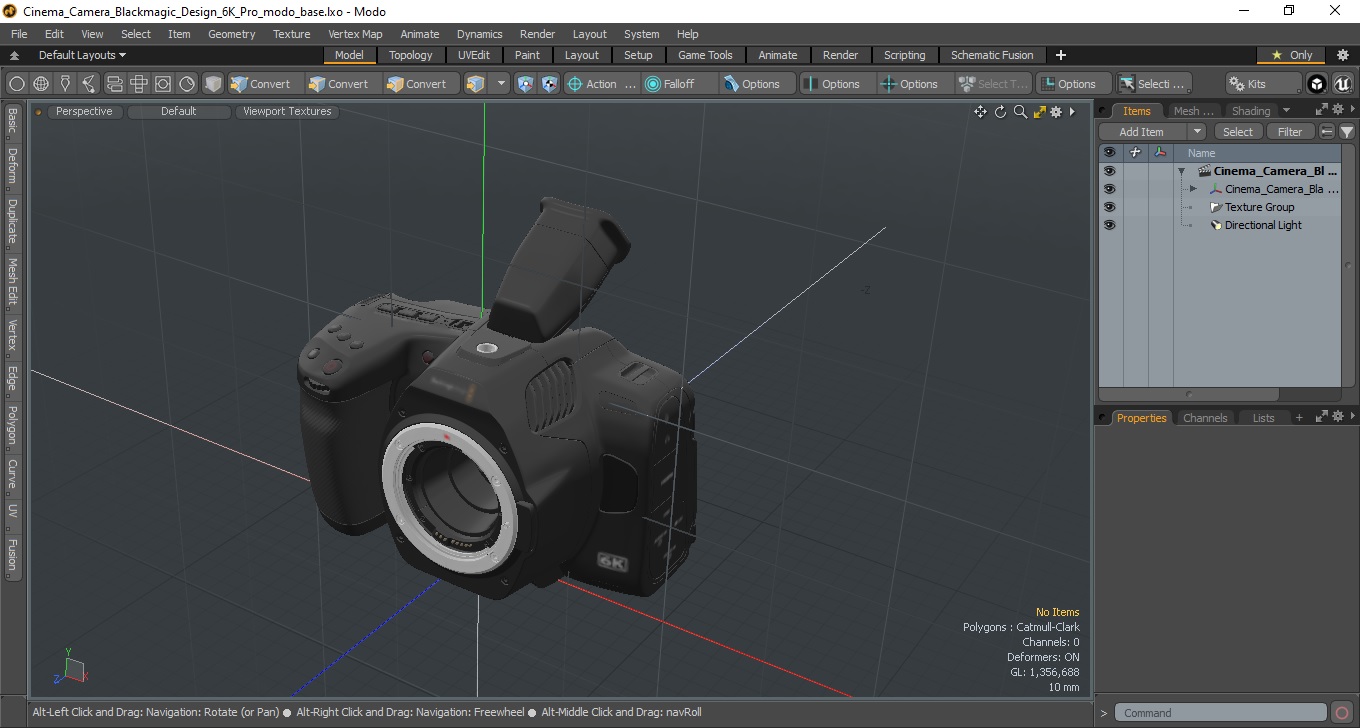
Task: Click the Items panel gear settings icon
Action: coord(1337,110)
